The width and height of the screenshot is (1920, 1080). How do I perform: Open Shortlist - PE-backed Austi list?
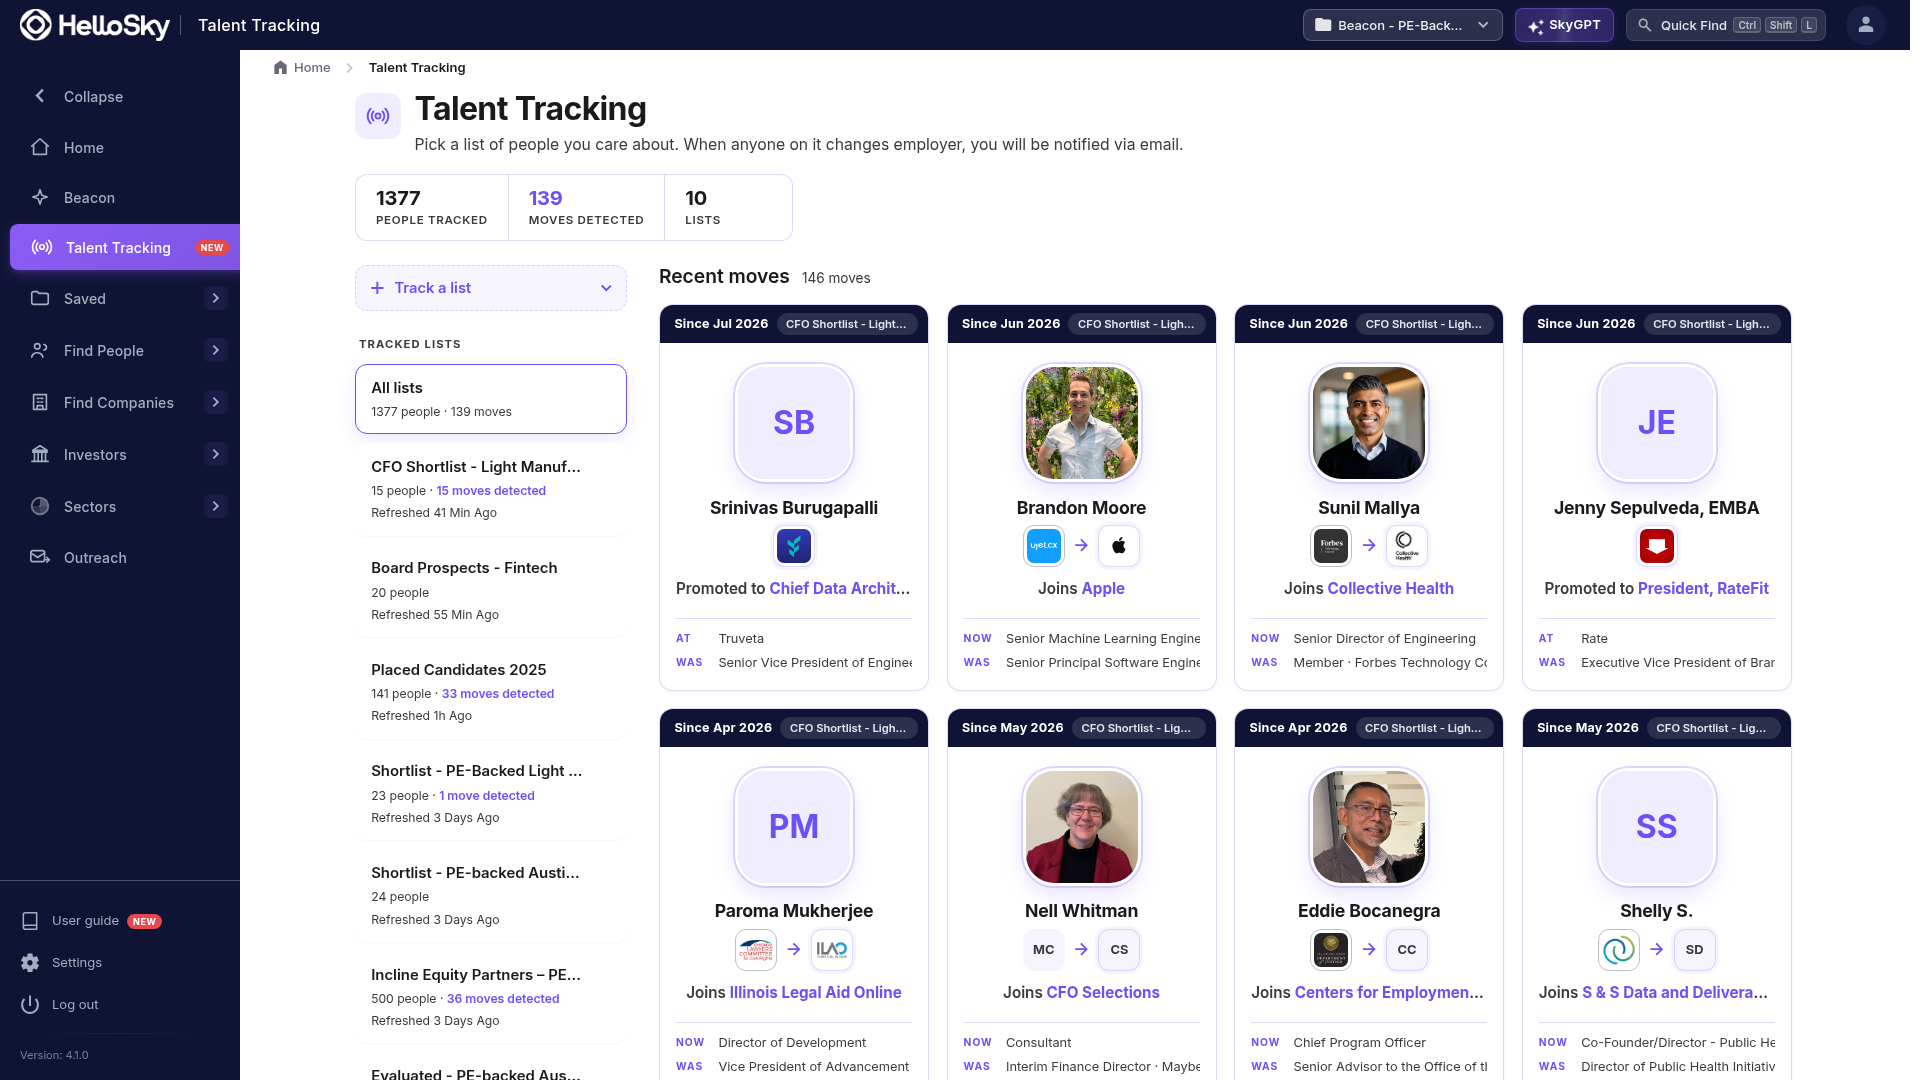tap(491, 895)
